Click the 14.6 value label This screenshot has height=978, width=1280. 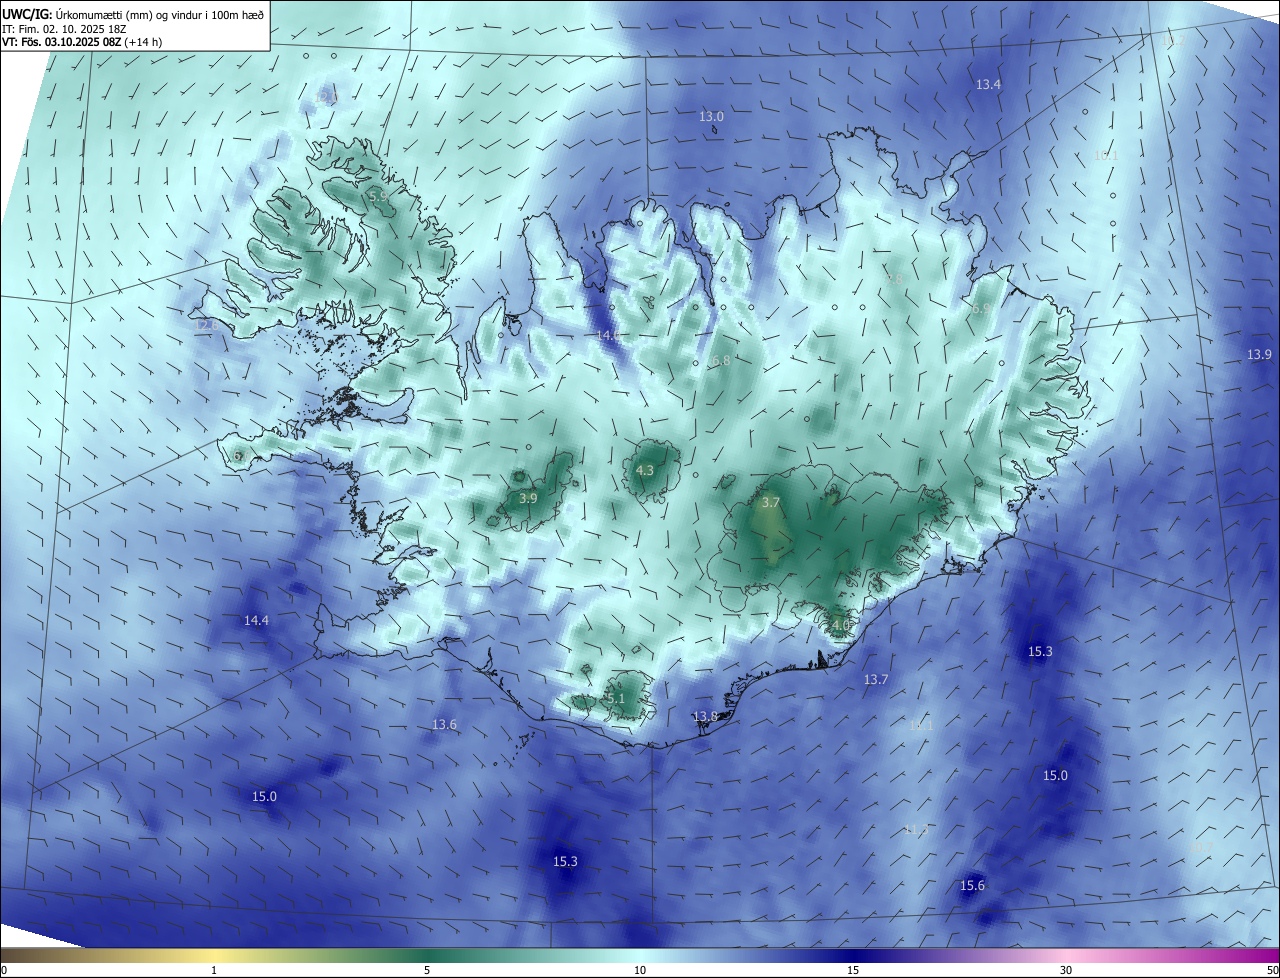coord(608,335)
